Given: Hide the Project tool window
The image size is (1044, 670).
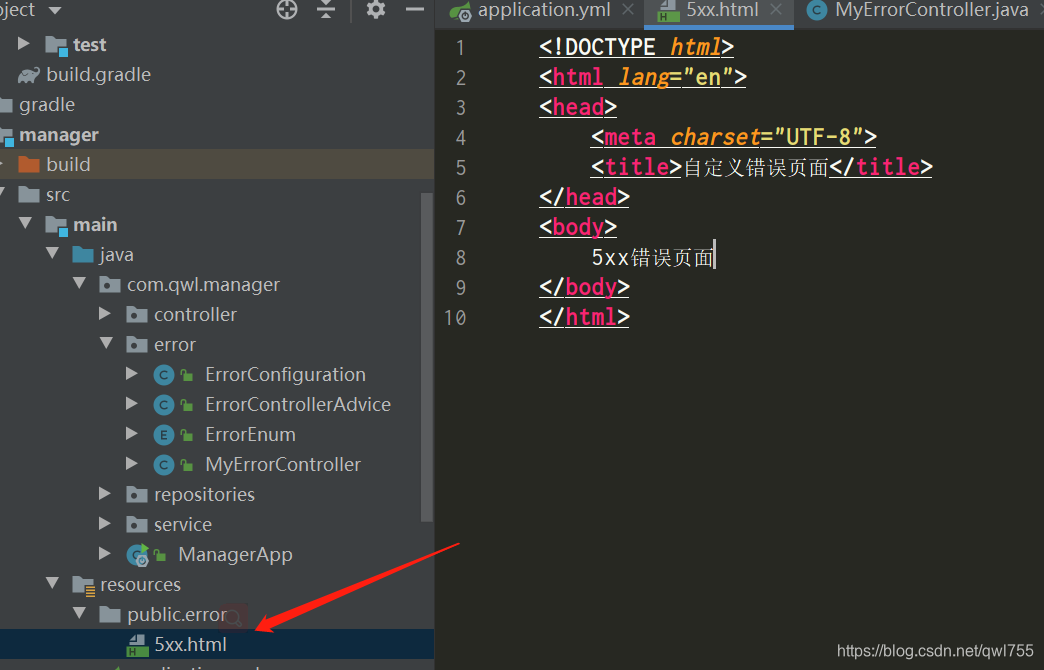Looking at the screenshot, I should 414,11.
